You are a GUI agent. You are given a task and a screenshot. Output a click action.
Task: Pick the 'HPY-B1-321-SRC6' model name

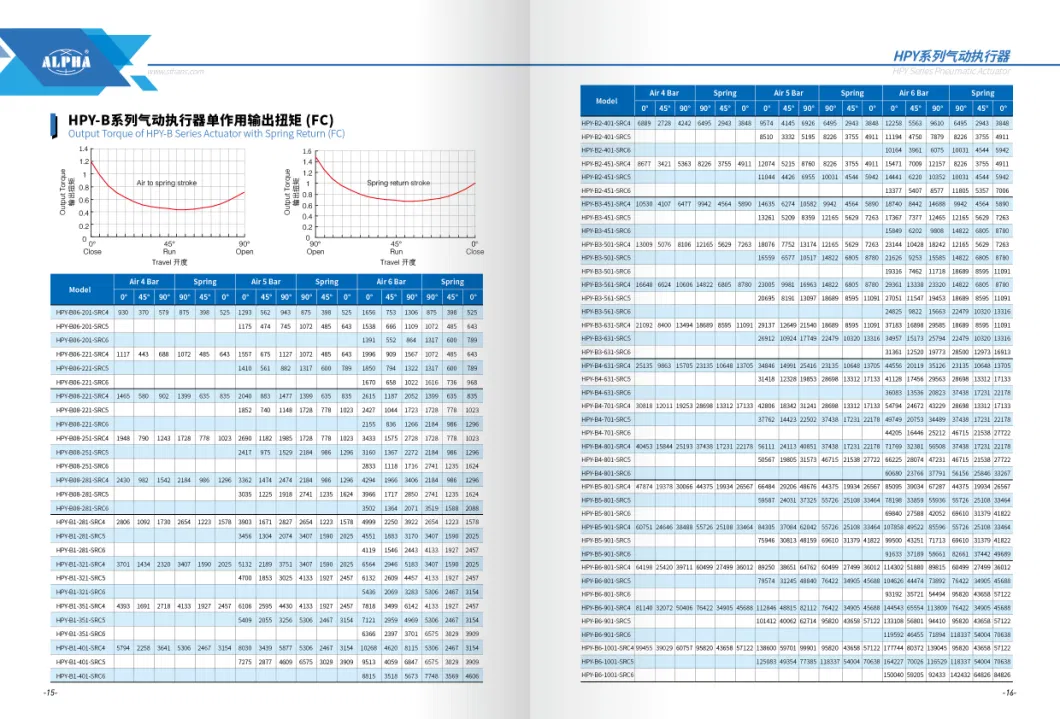point(80,592)
